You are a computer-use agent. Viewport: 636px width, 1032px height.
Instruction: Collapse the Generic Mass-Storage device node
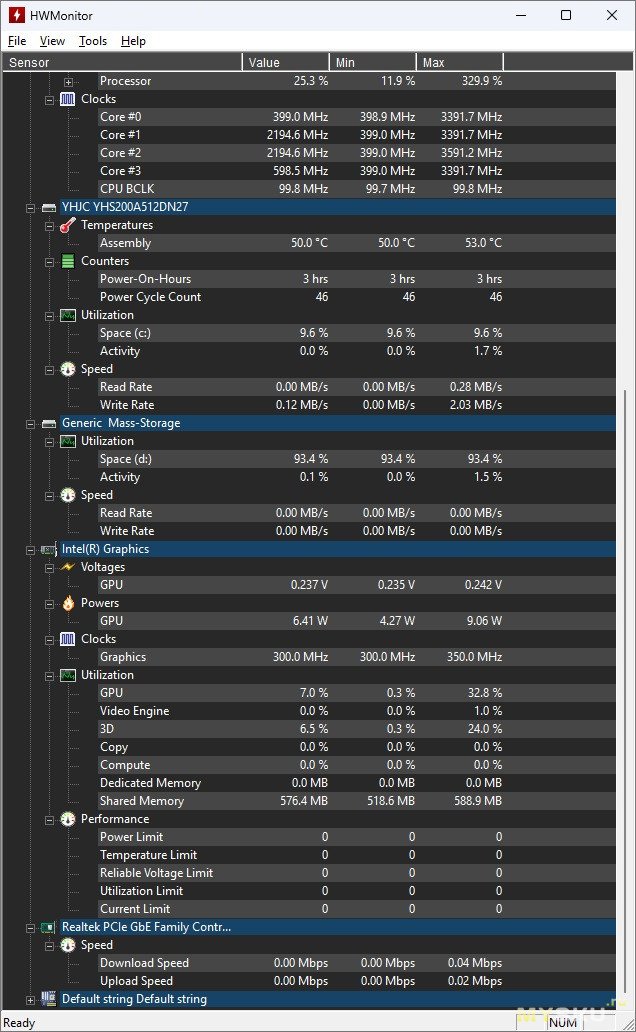(x=30, y=425)
